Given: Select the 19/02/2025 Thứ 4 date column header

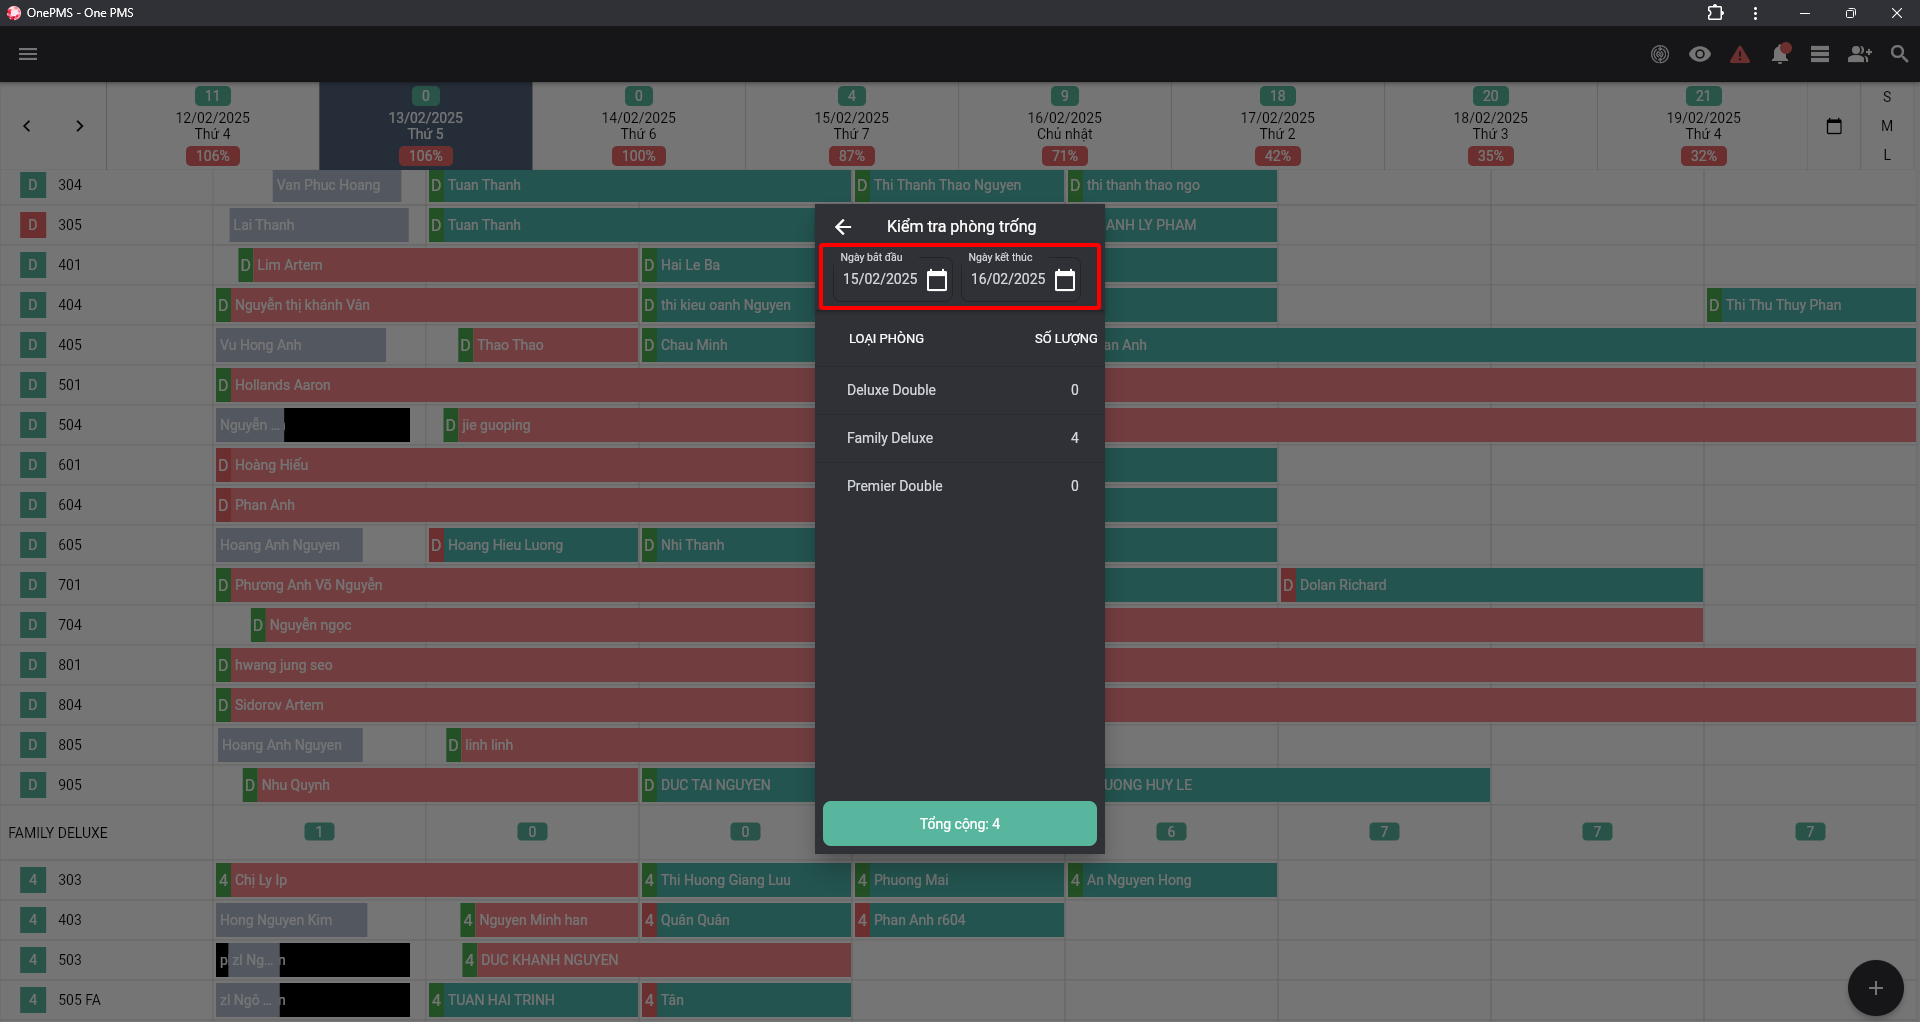Looking at the screenshot, I should (x=1704, y=126).
